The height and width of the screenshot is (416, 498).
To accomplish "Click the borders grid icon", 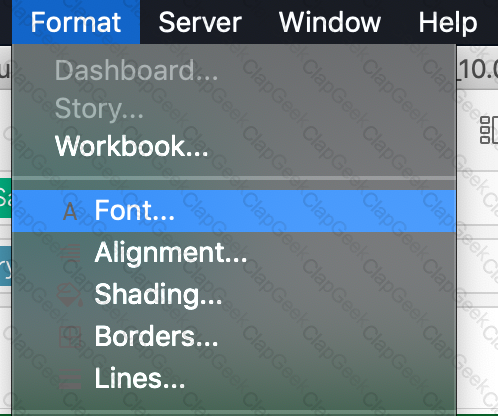I will pyautogui.click(x=70, y=337).
